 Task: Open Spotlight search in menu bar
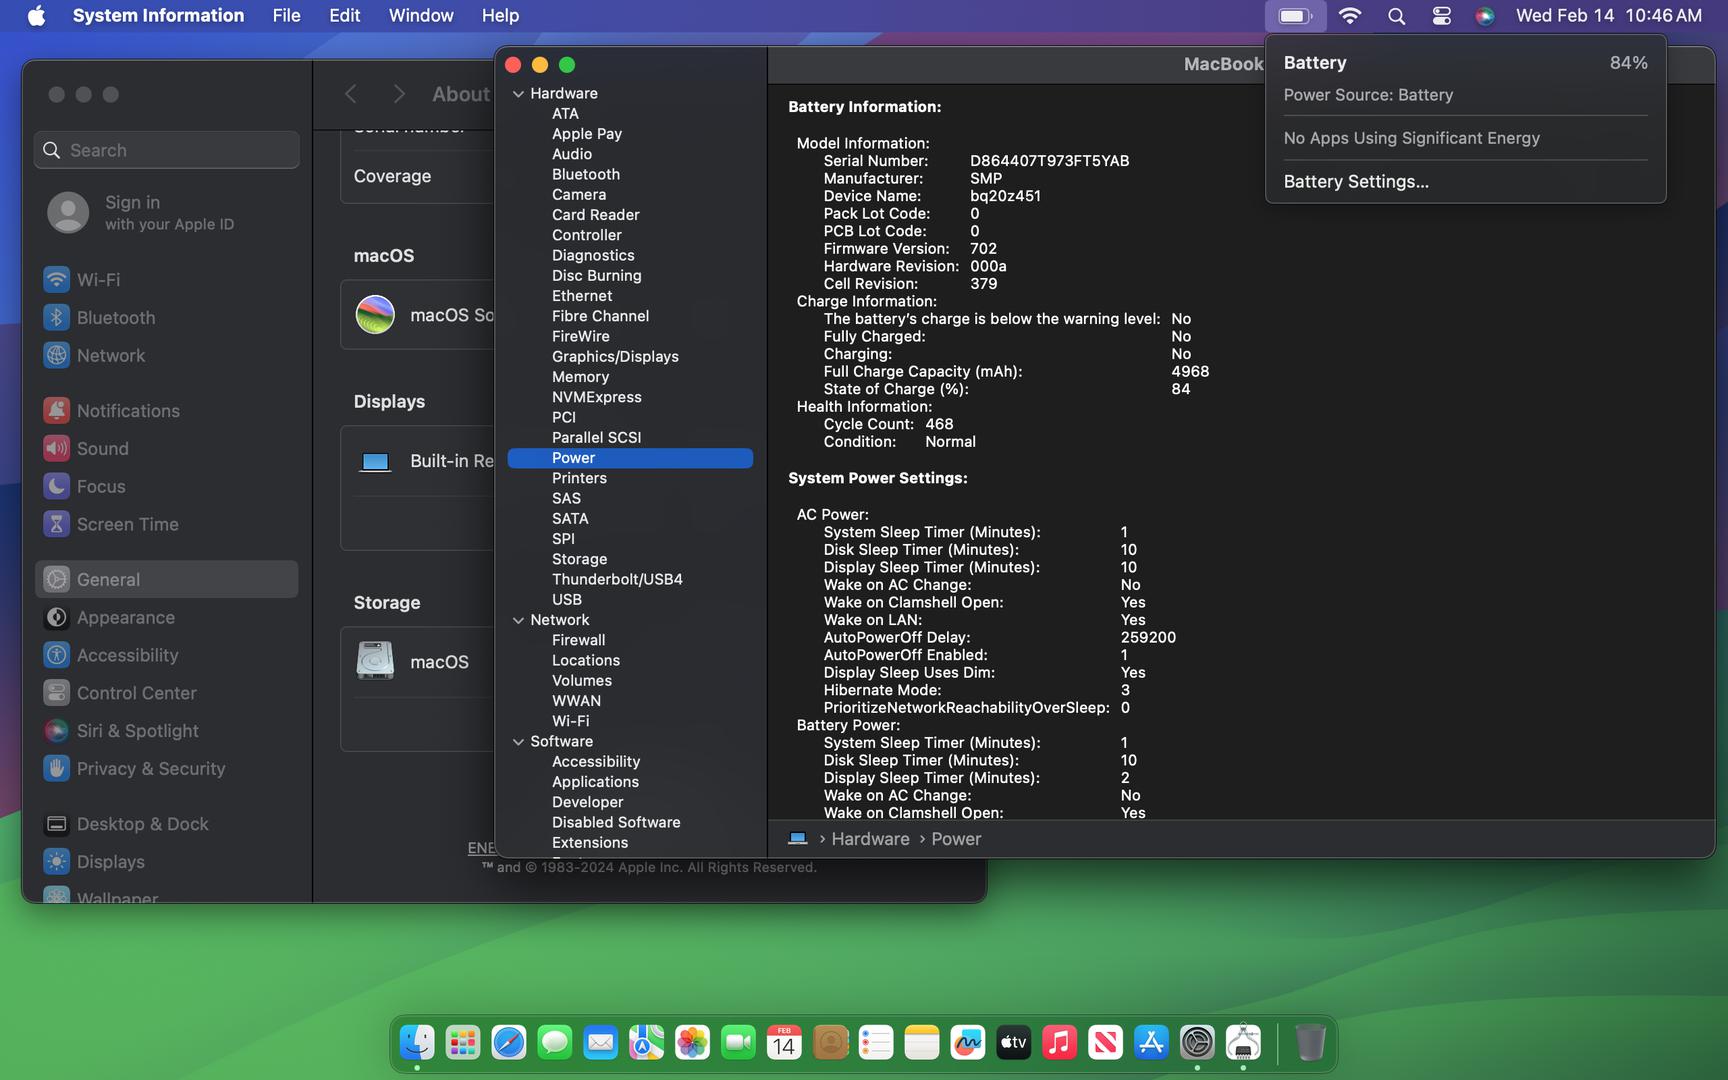pos(1397,16)
